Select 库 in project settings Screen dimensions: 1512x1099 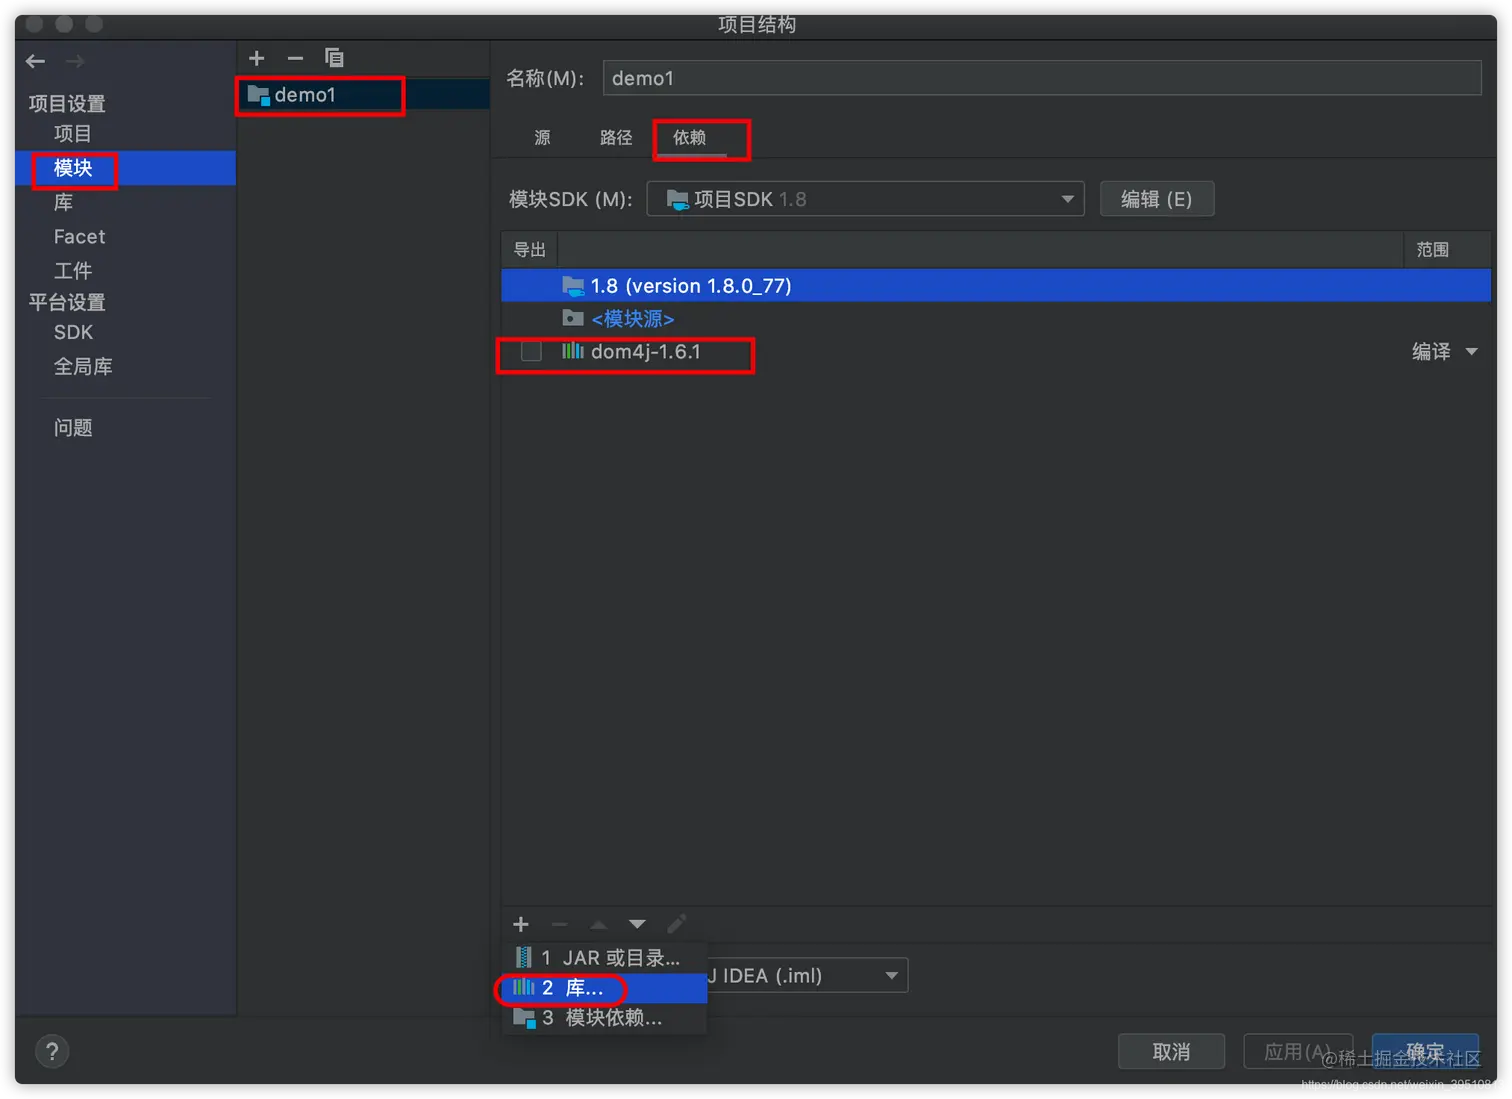point(63,202)
